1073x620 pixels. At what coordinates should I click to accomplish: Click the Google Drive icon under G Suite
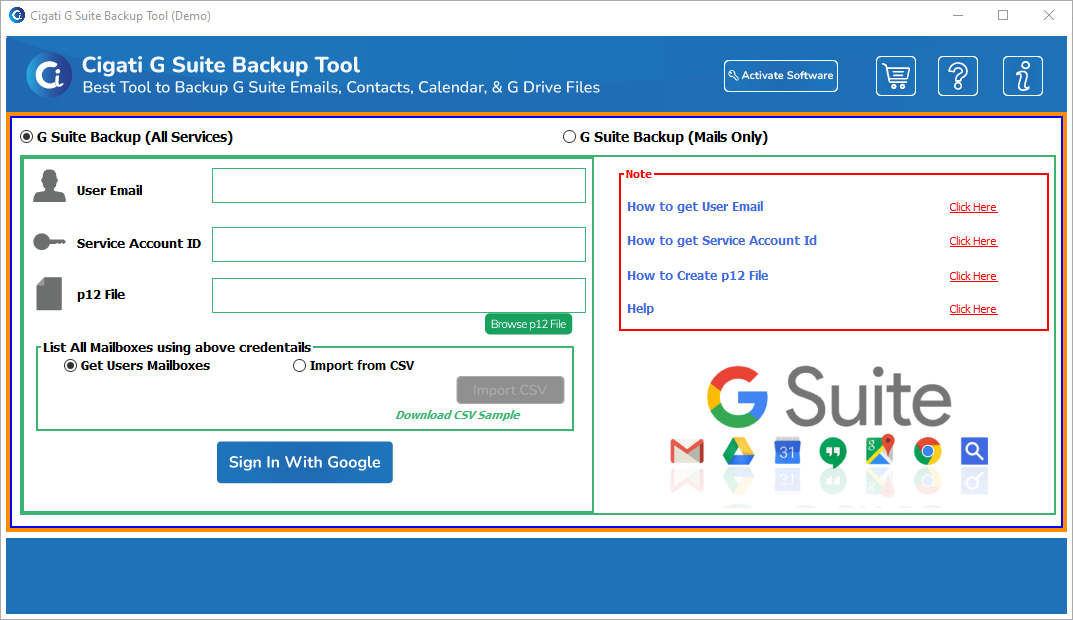[x=738, y=452]
